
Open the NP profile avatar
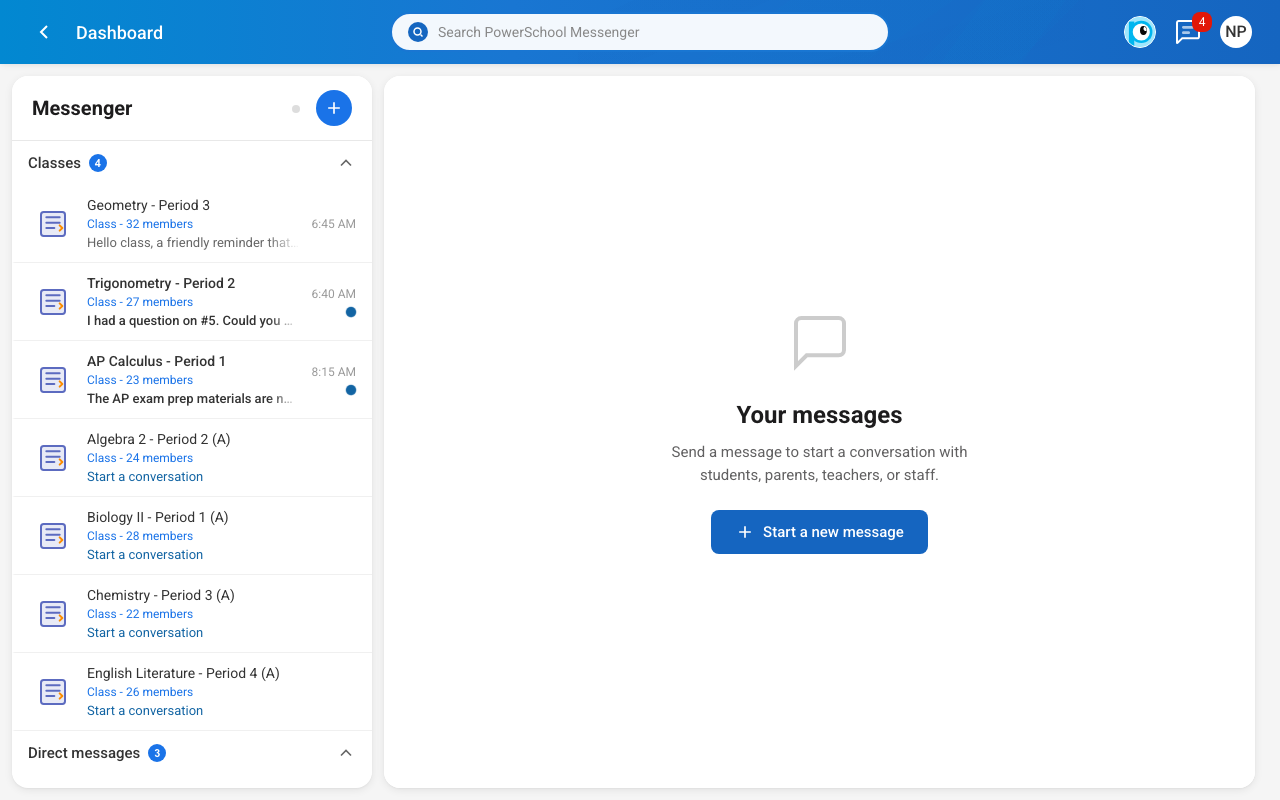(x=1235, y=32)
